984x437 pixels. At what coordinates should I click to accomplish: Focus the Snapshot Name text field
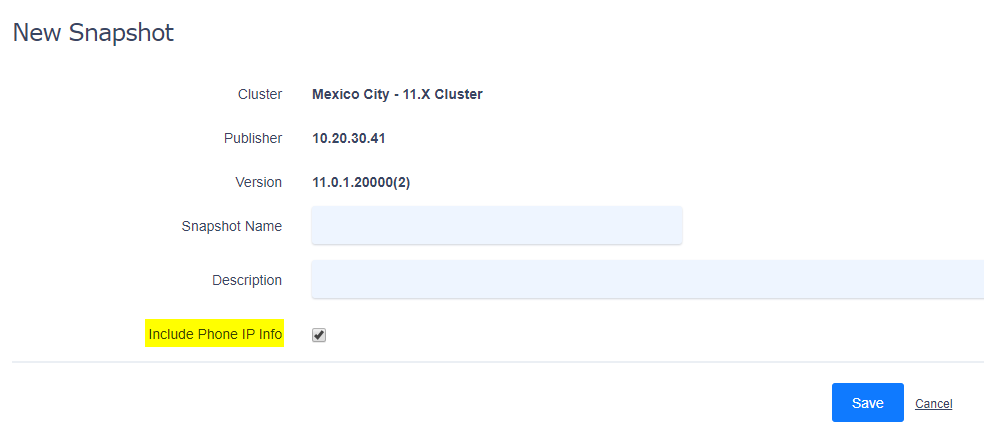coord(496,225)
